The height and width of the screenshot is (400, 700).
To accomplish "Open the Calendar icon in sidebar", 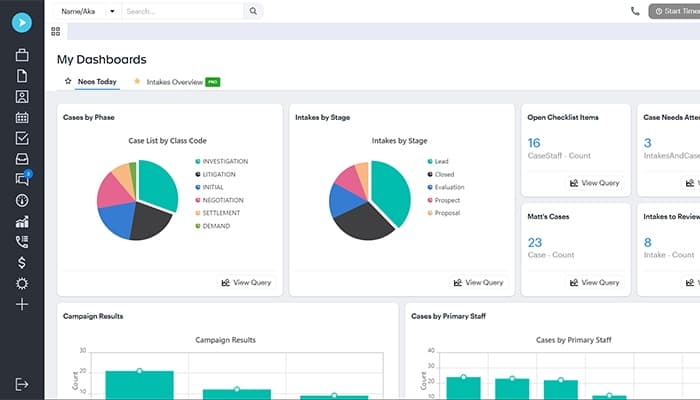I will coord(22,117).
